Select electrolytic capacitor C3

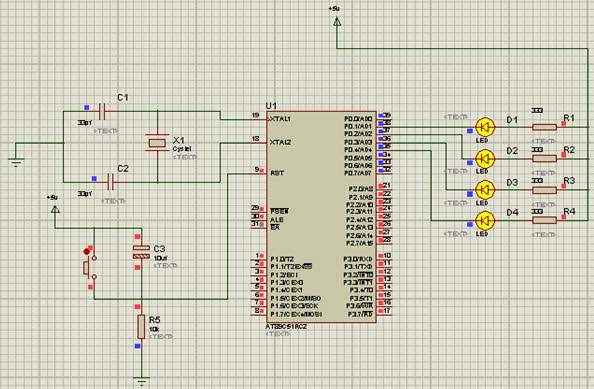[141, 252]
